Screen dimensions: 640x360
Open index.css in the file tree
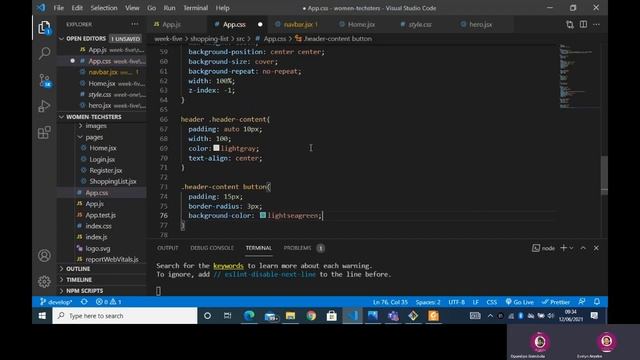click(98, 226)
